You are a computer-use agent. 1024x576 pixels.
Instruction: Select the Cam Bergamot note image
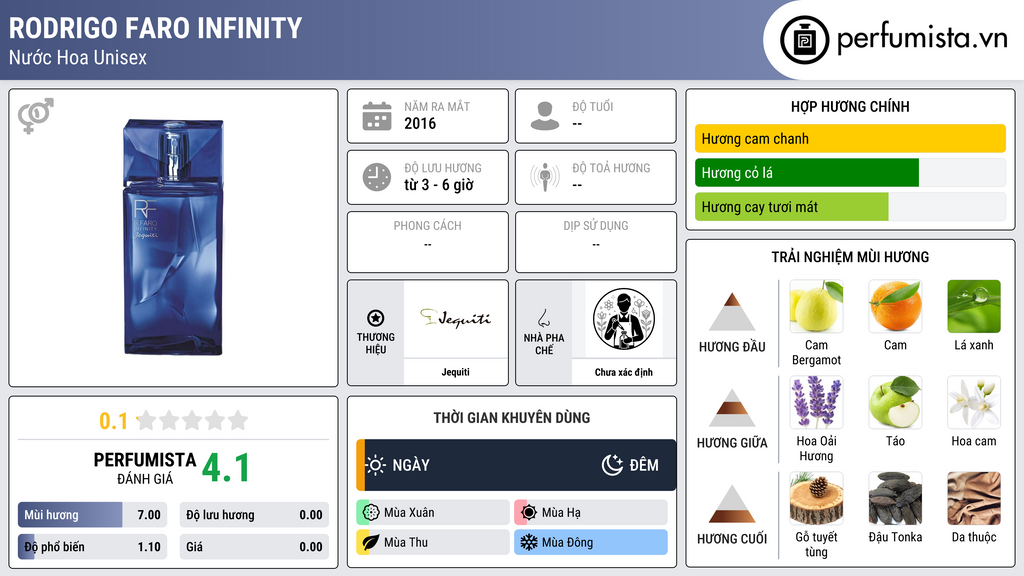[x=816, y=306]
